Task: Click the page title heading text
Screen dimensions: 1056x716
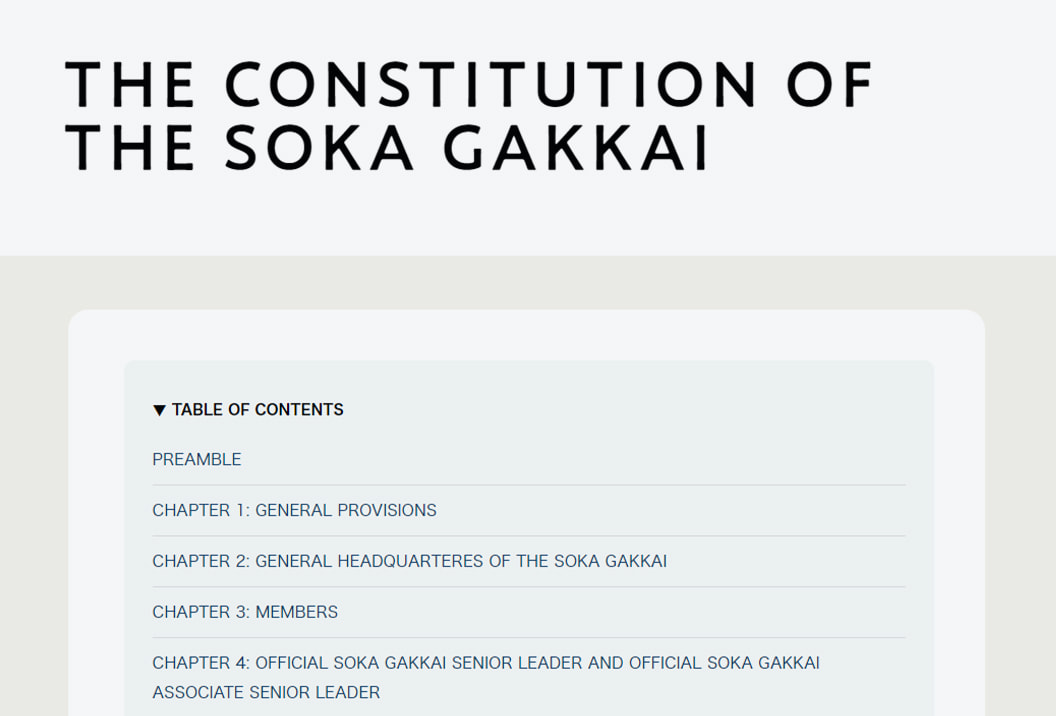Action: pos(468,114)
